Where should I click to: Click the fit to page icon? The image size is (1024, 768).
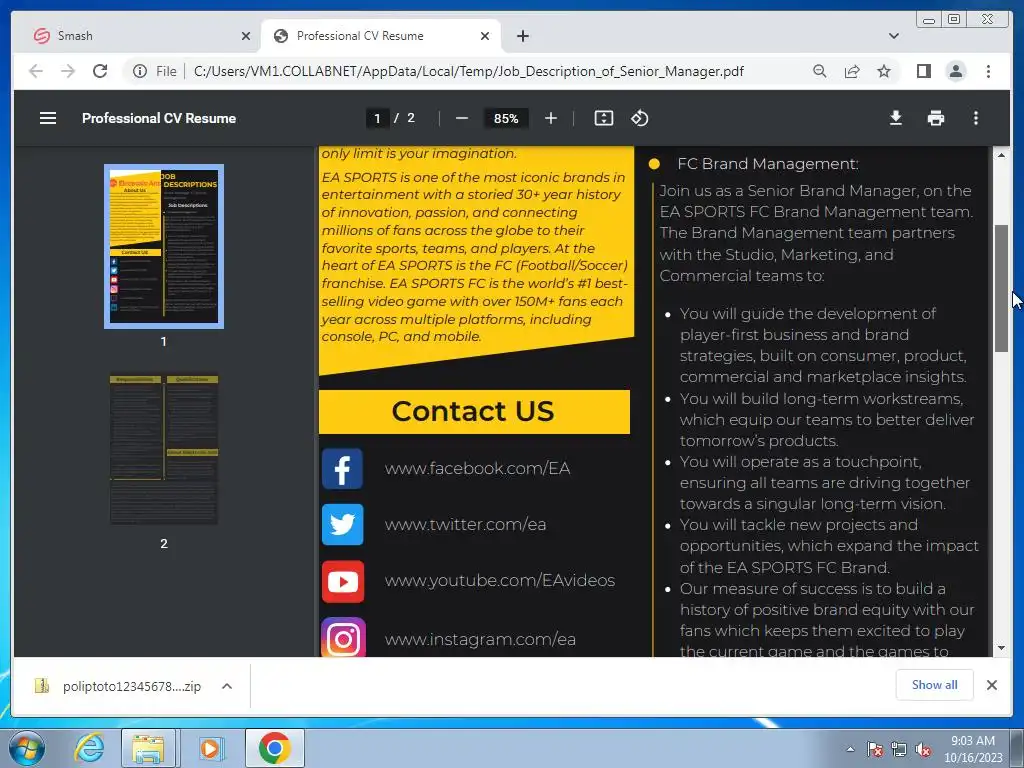click(x=603, y=118)
